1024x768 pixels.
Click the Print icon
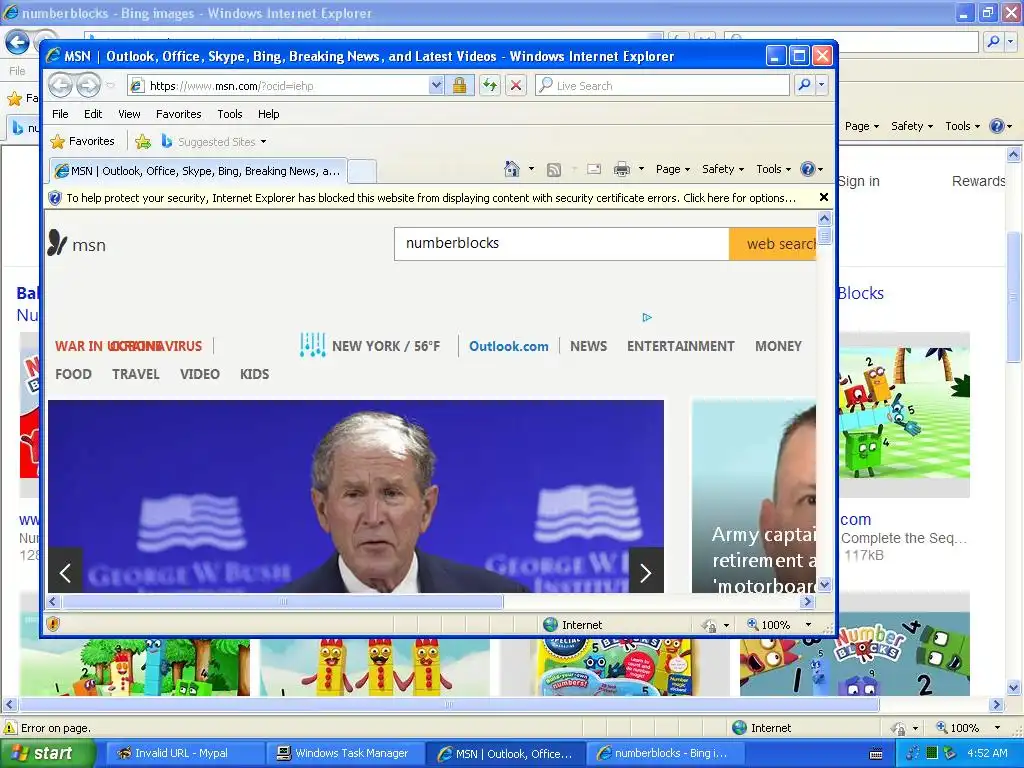[622, 169]
